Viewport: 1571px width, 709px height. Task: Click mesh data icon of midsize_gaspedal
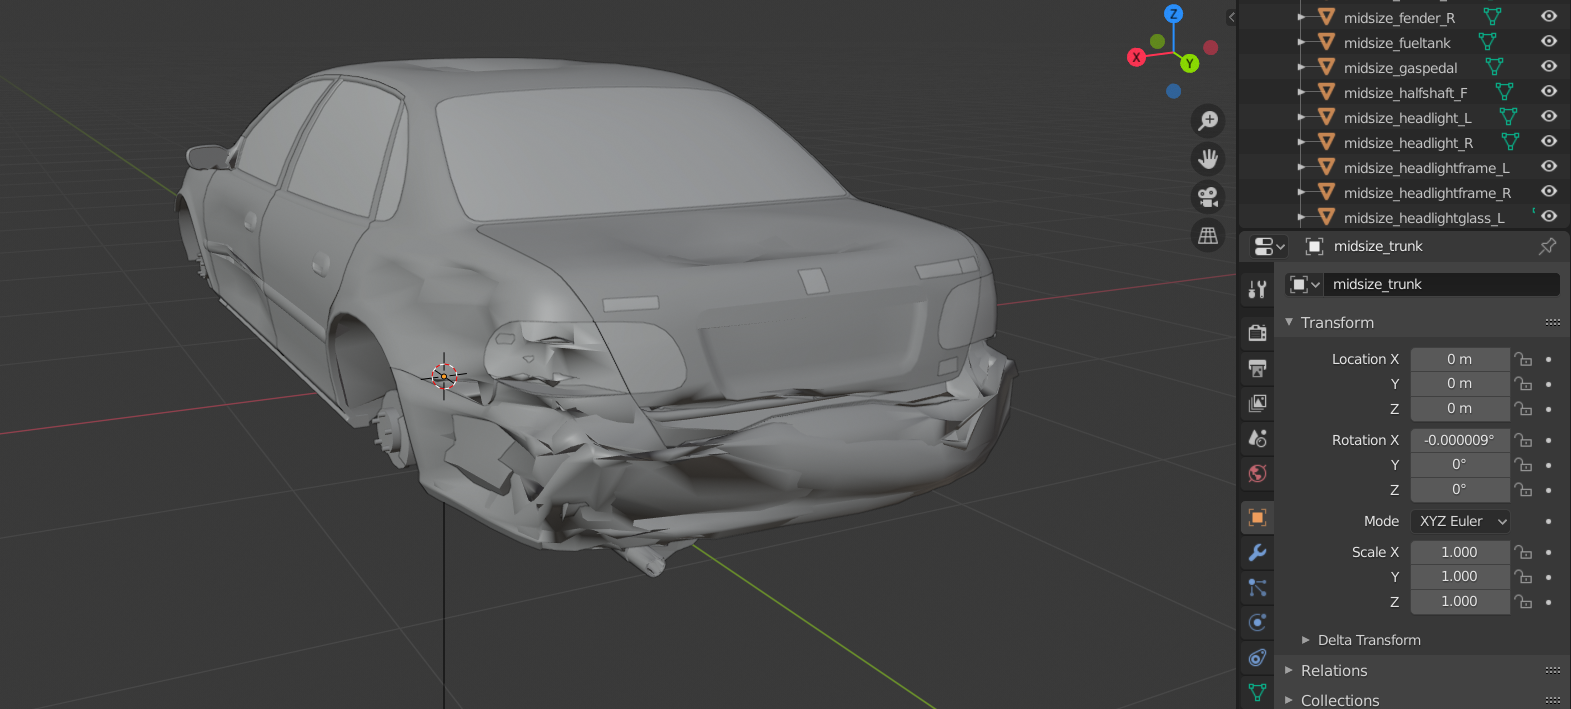1494,67
